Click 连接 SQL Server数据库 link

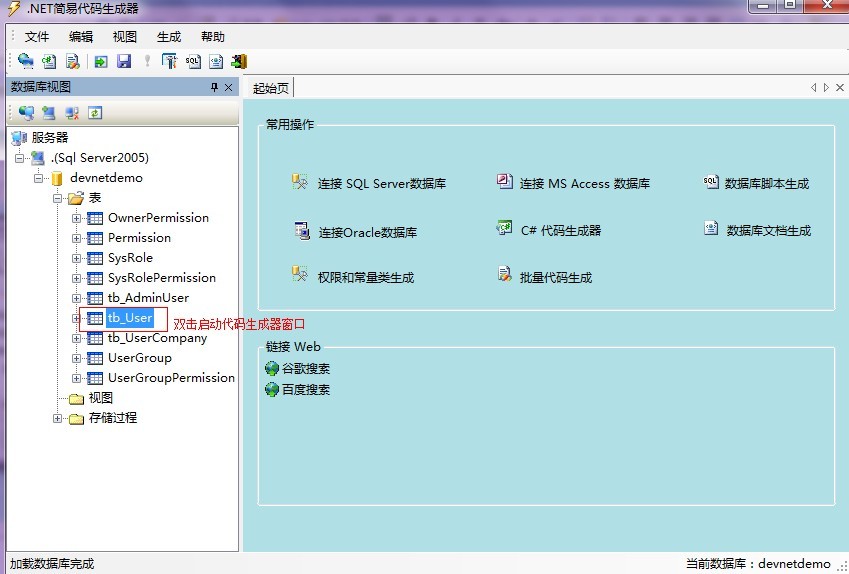tap(381, 184)
